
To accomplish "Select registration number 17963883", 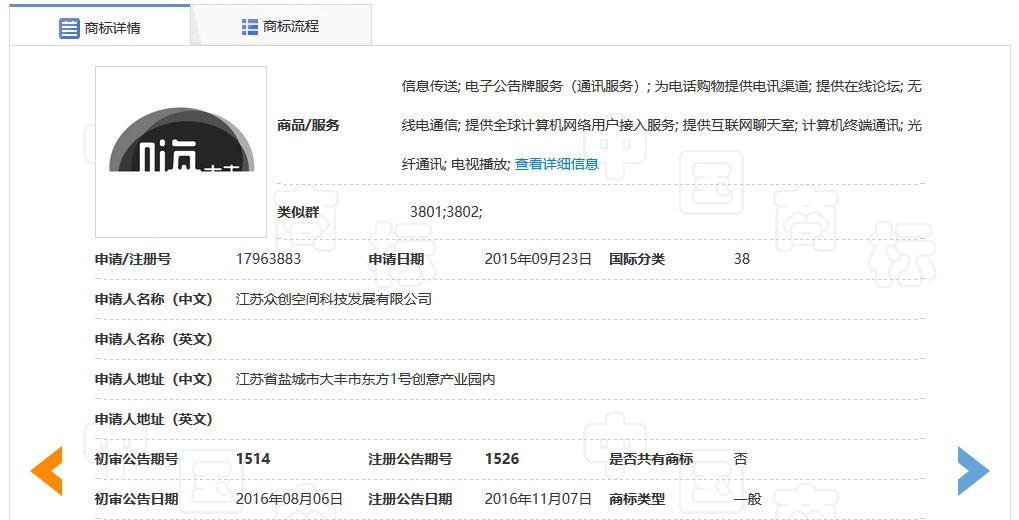I will coord(268,259).
